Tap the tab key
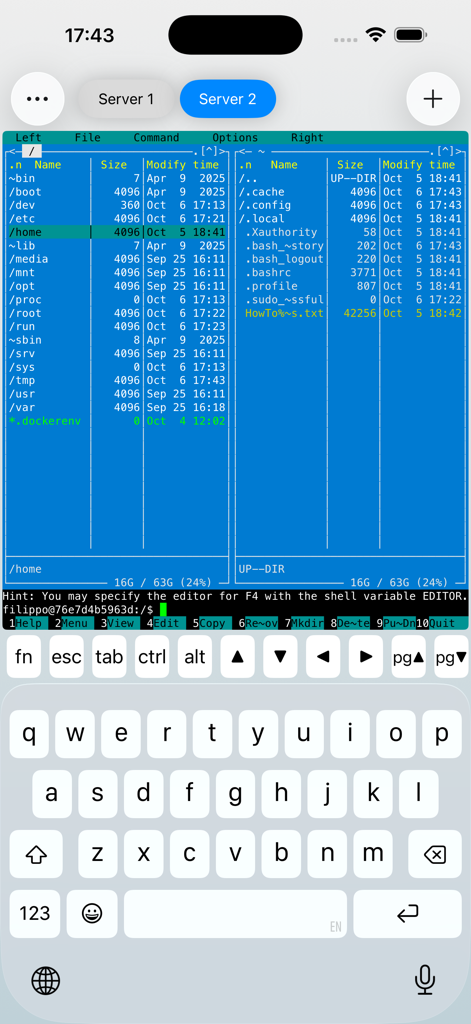 click(109, 656)
